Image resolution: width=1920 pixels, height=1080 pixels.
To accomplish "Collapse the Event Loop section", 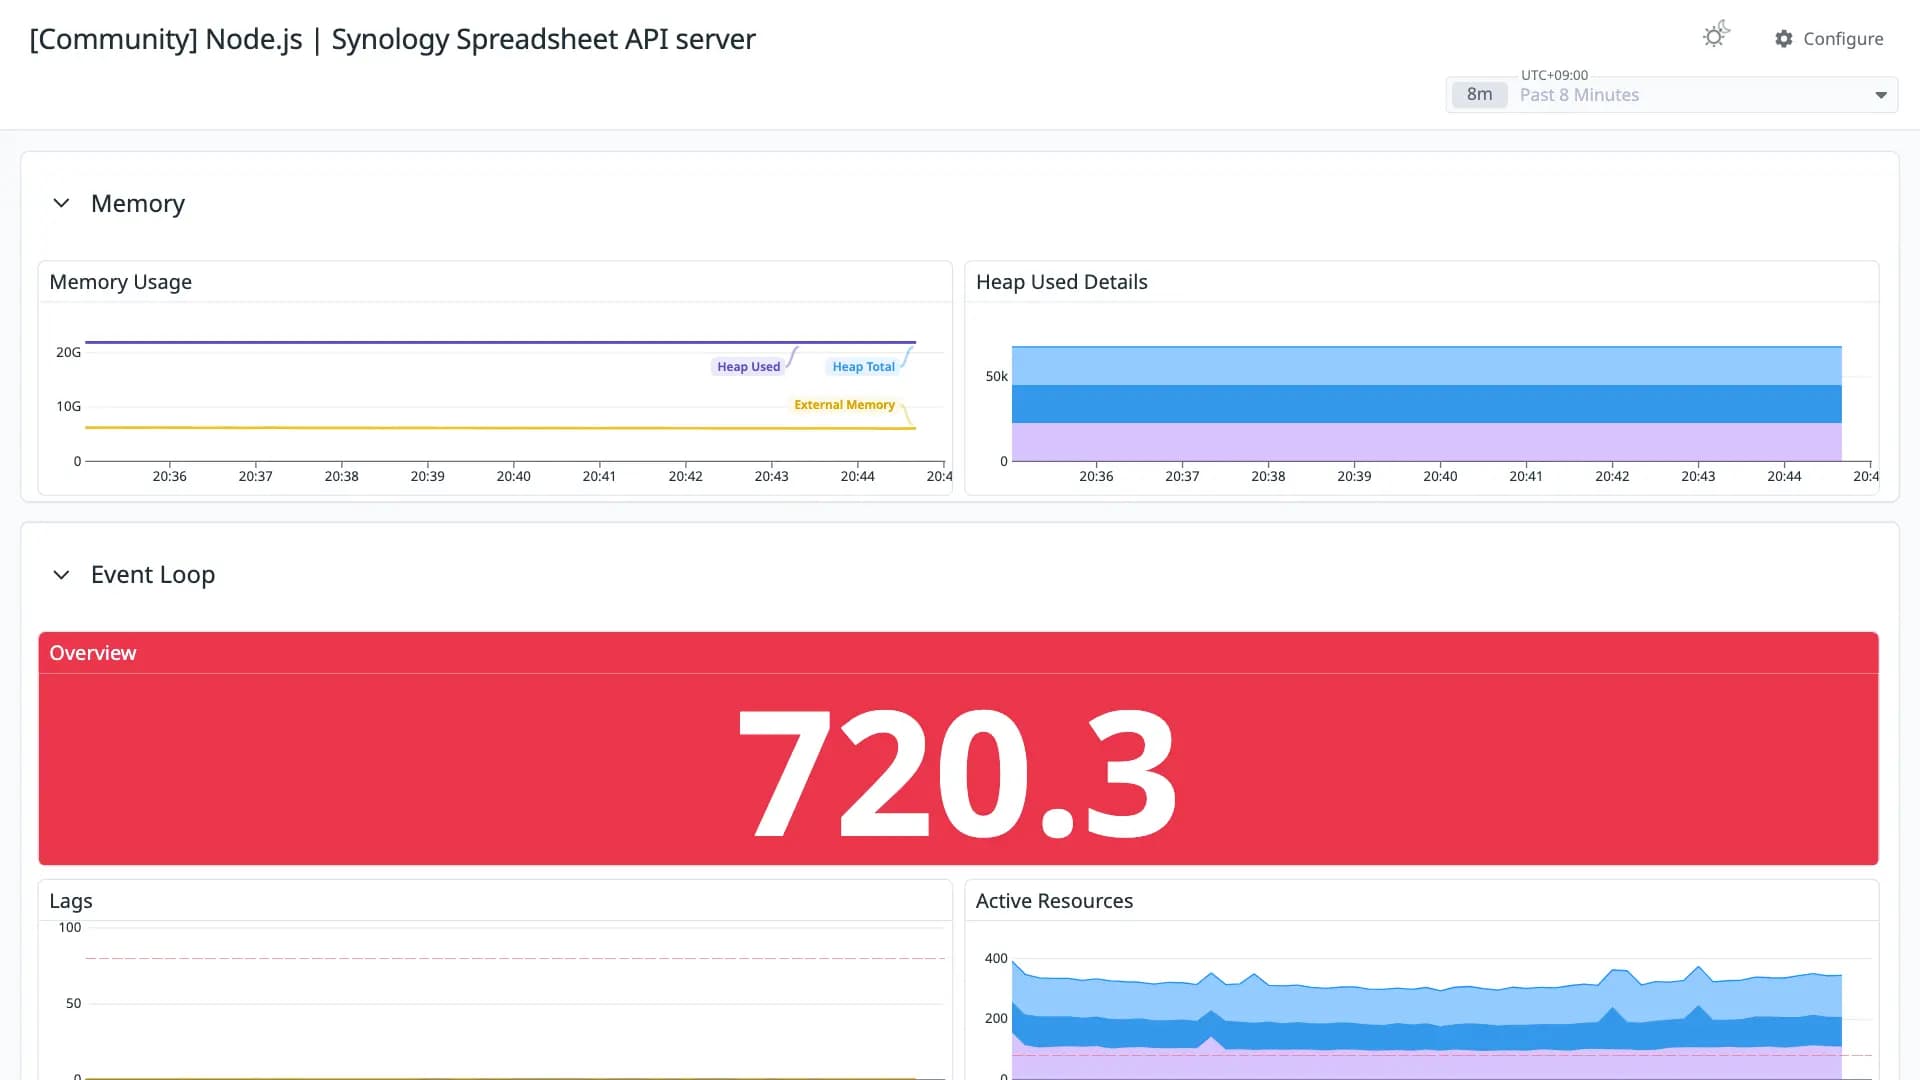I will (61, 575).
